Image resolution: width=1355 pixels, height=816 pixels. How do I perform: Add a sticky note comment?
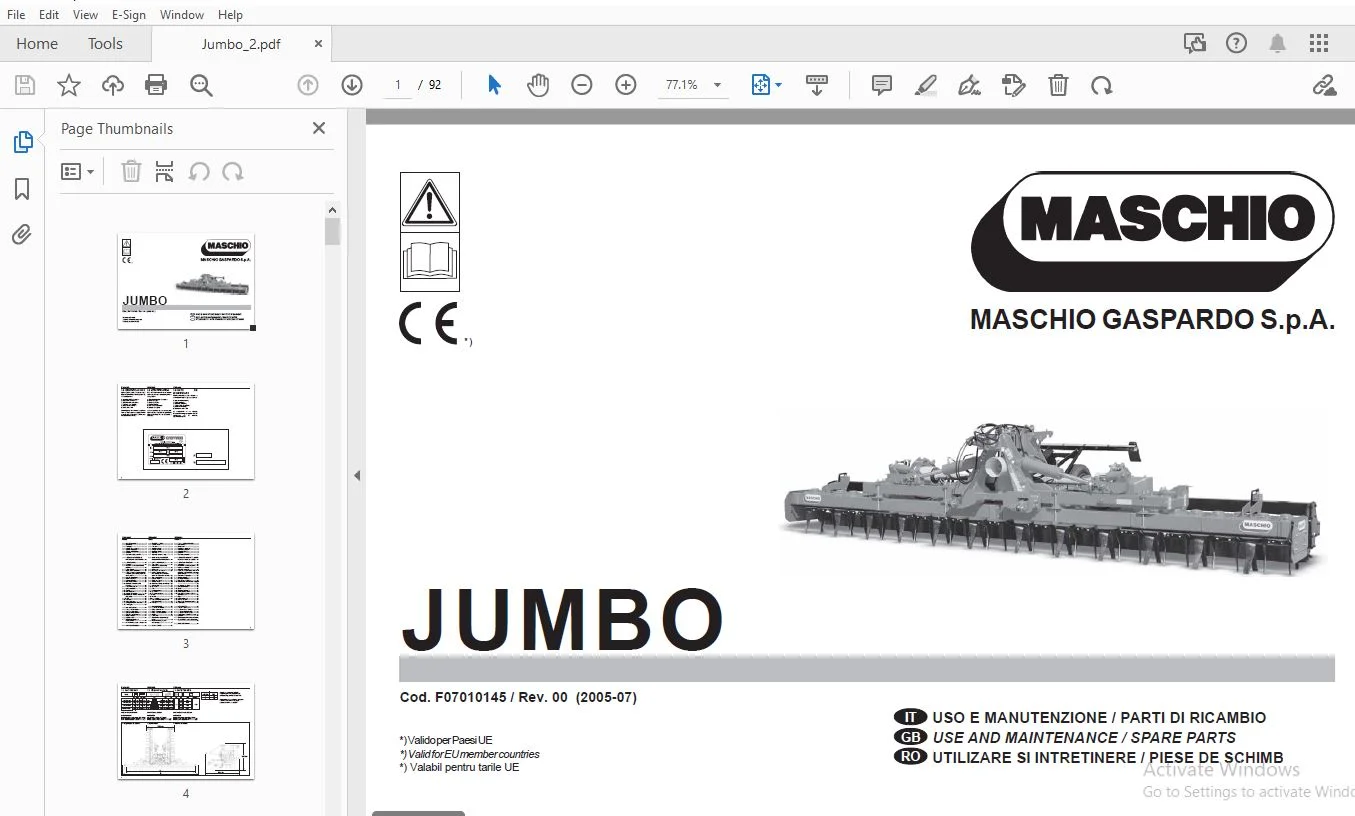(x=882, y=86)
